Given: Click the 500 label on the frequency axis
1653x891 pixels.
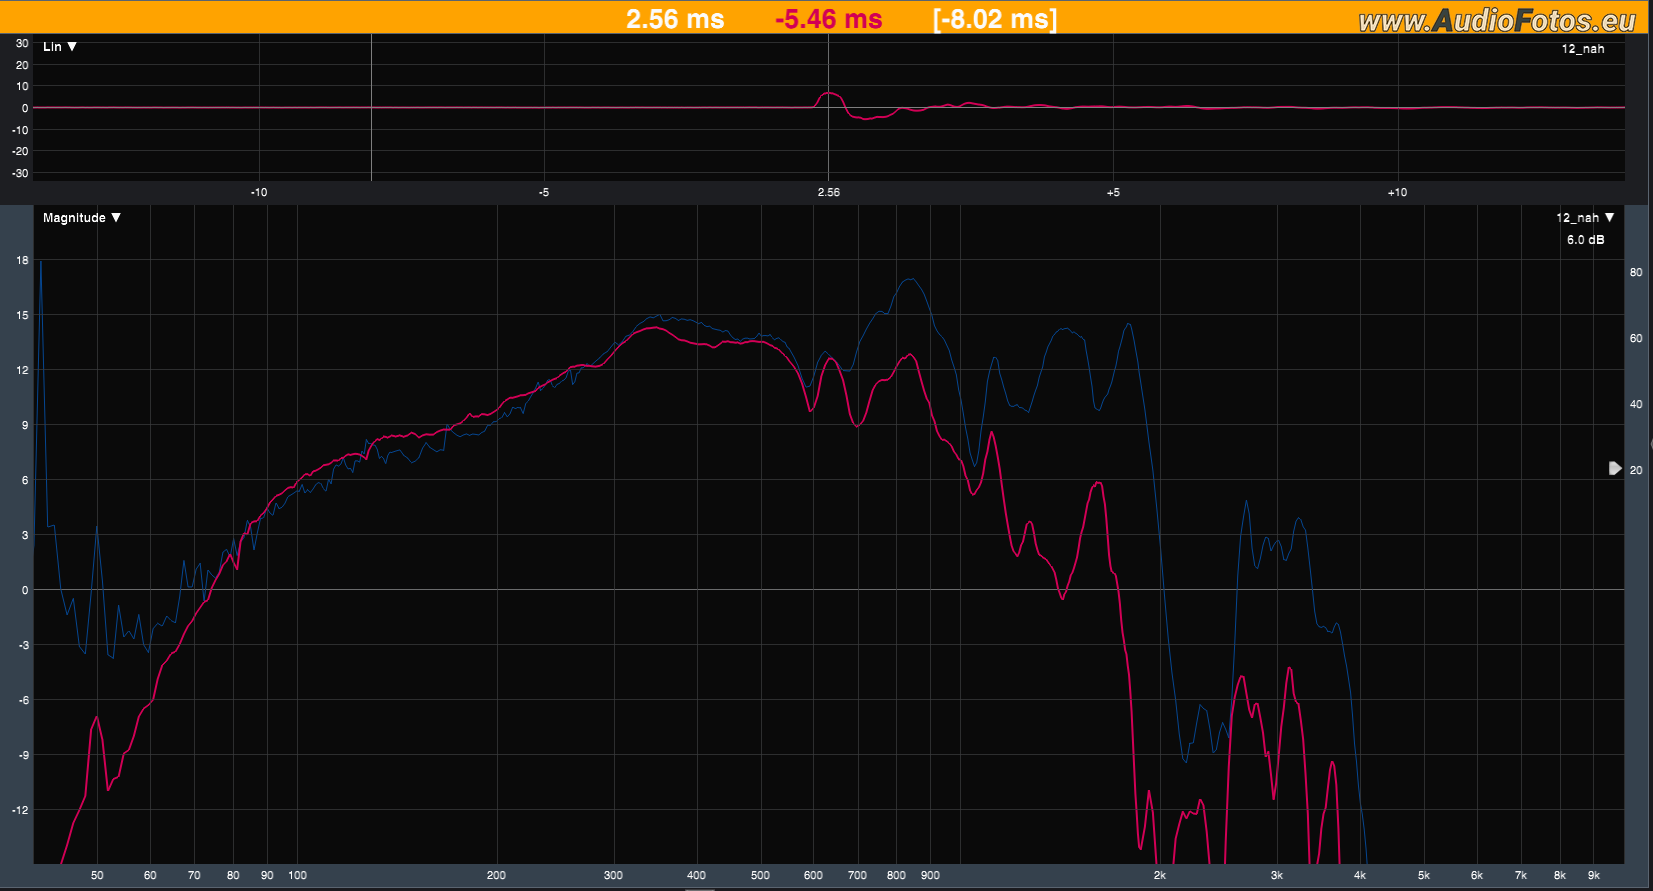Looking at the screenshot, I should click(760, 875).
